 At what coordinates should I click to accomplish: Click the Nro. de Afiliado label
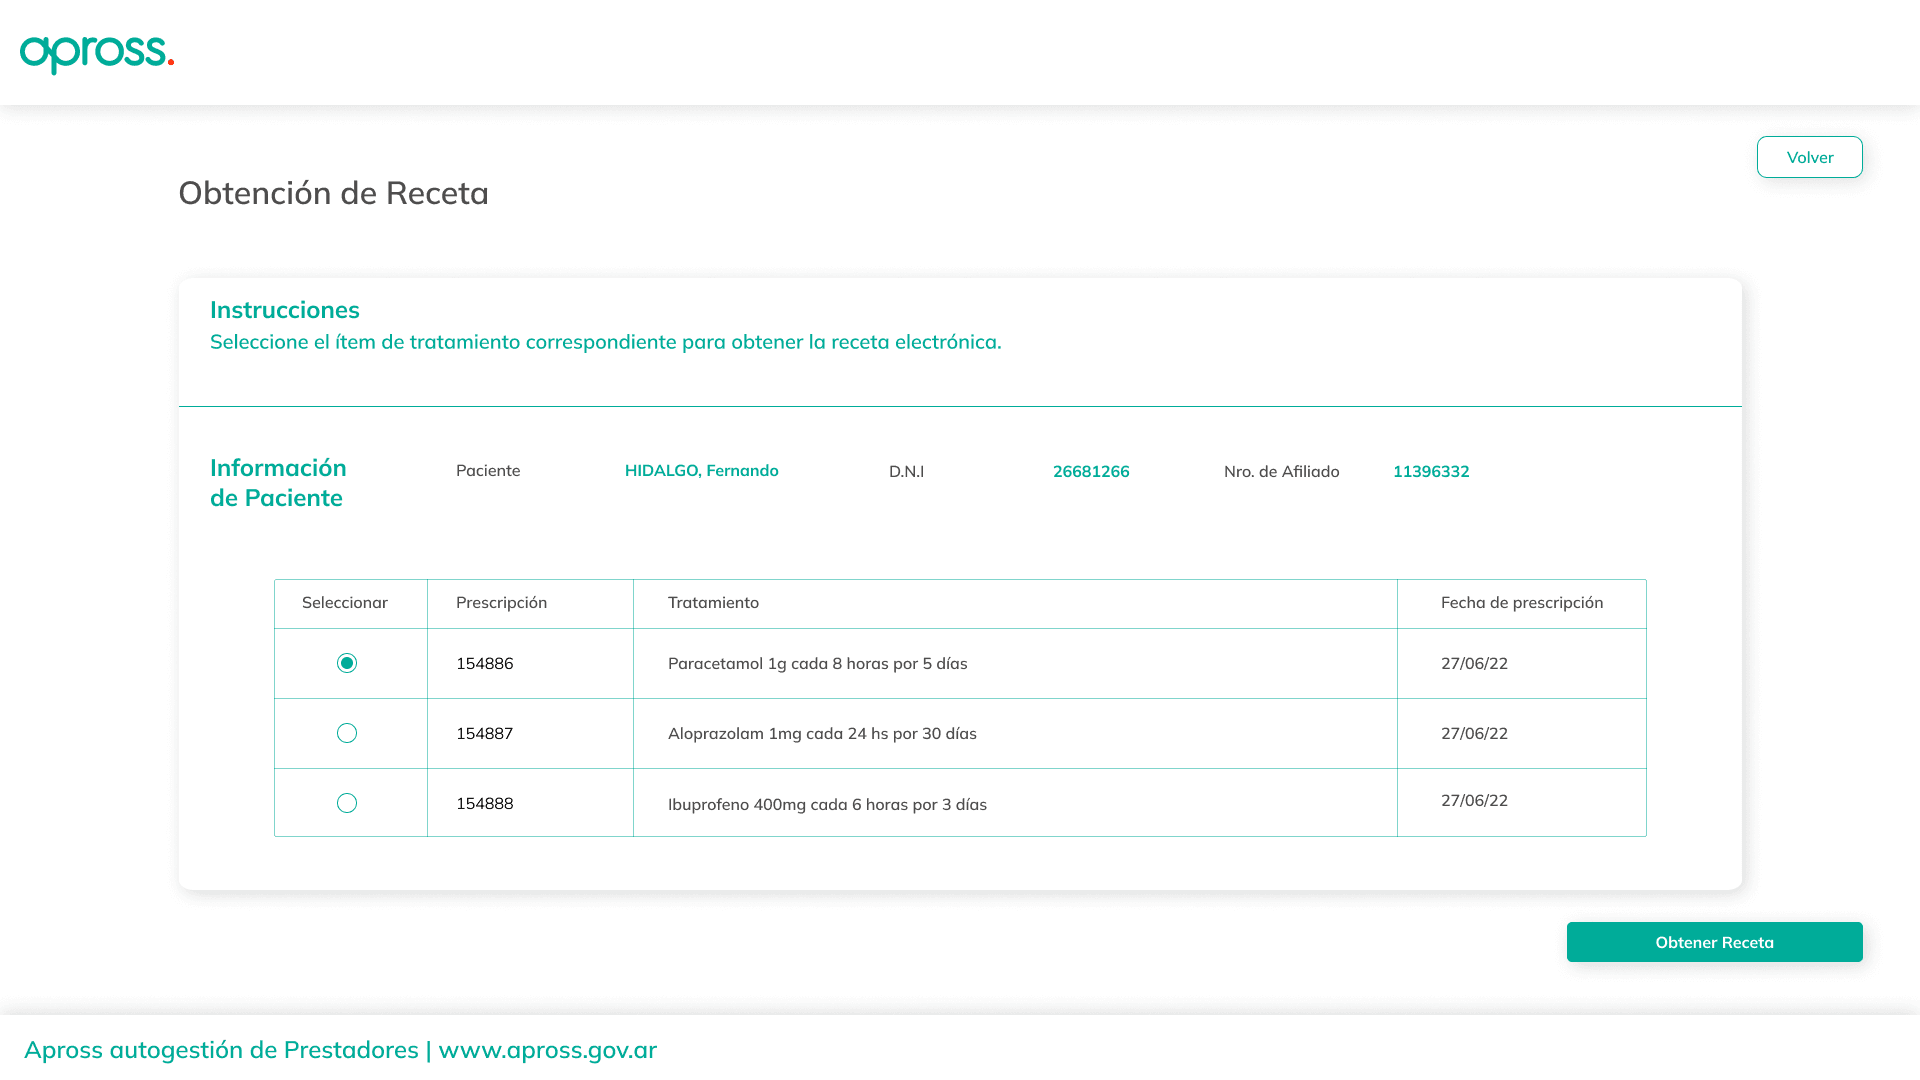coord(1281,471)
